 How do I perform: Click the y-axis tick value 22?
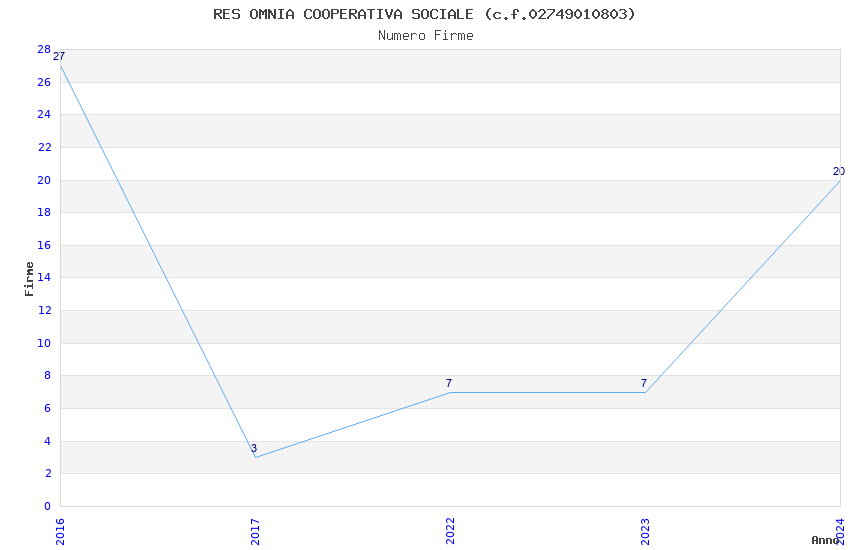tap(44, 147)
